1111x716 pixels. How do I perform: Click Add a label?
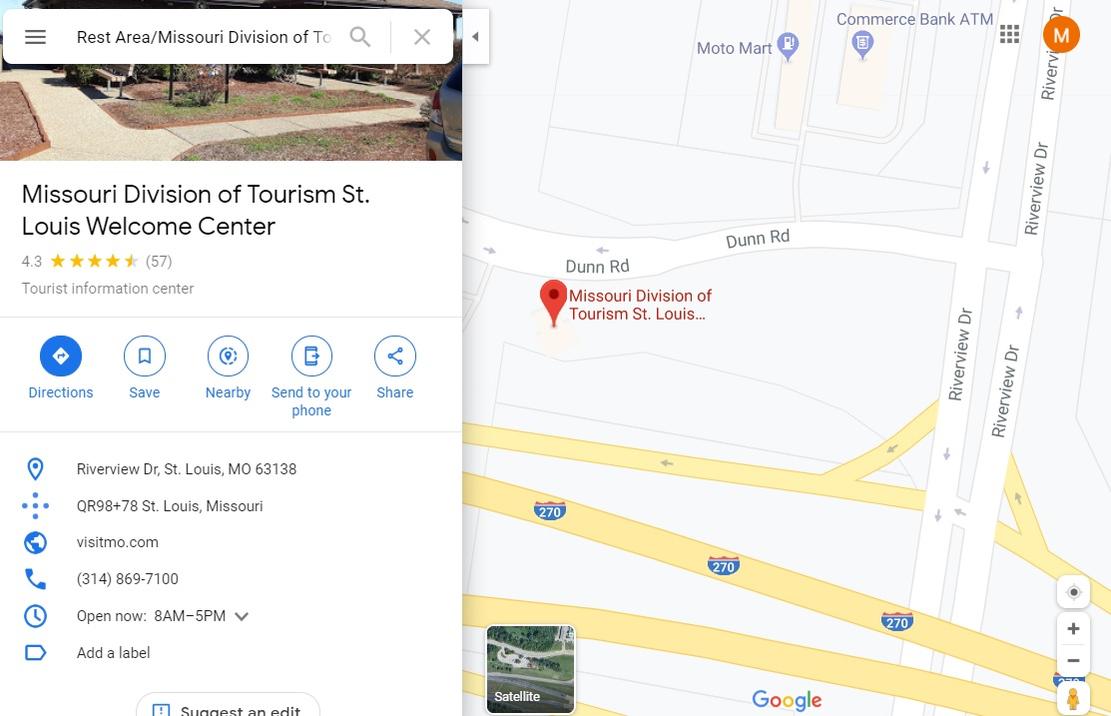(113, 653)
